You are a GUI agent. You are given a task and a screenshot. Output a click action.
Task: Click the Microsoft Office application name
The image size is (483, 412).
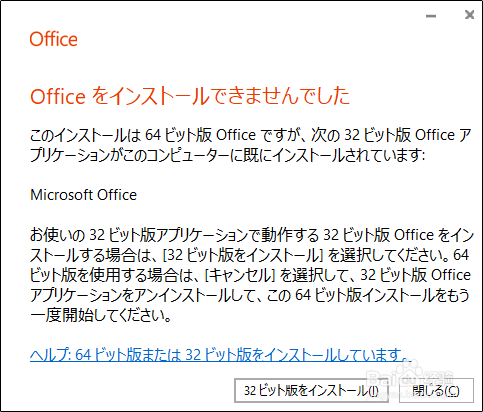(84, 195)
